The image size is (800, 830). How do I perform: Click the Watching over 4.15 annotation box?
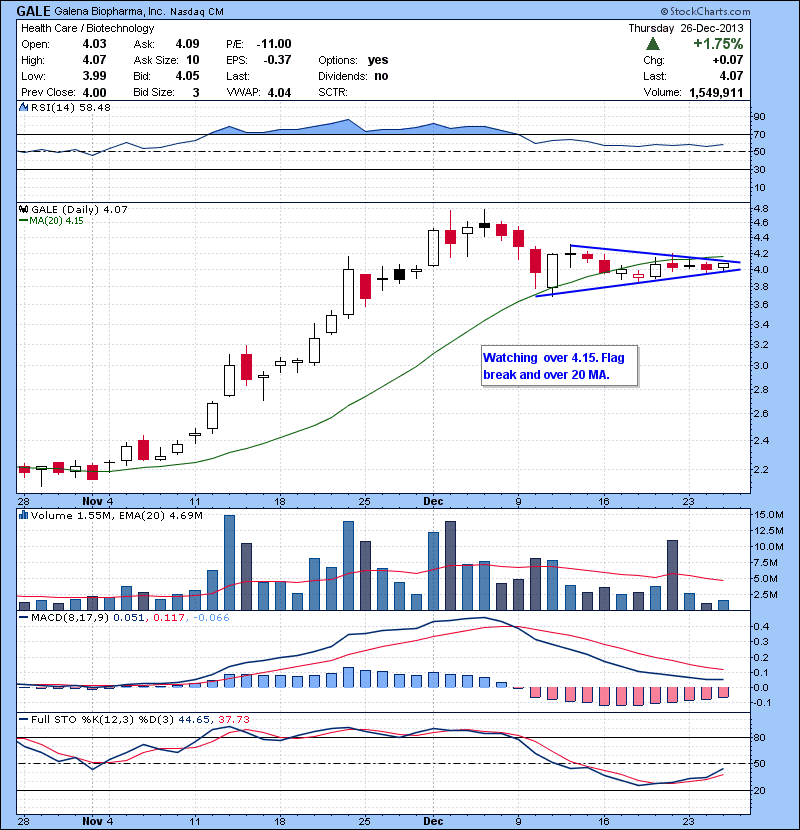click(x=559, y=366)
